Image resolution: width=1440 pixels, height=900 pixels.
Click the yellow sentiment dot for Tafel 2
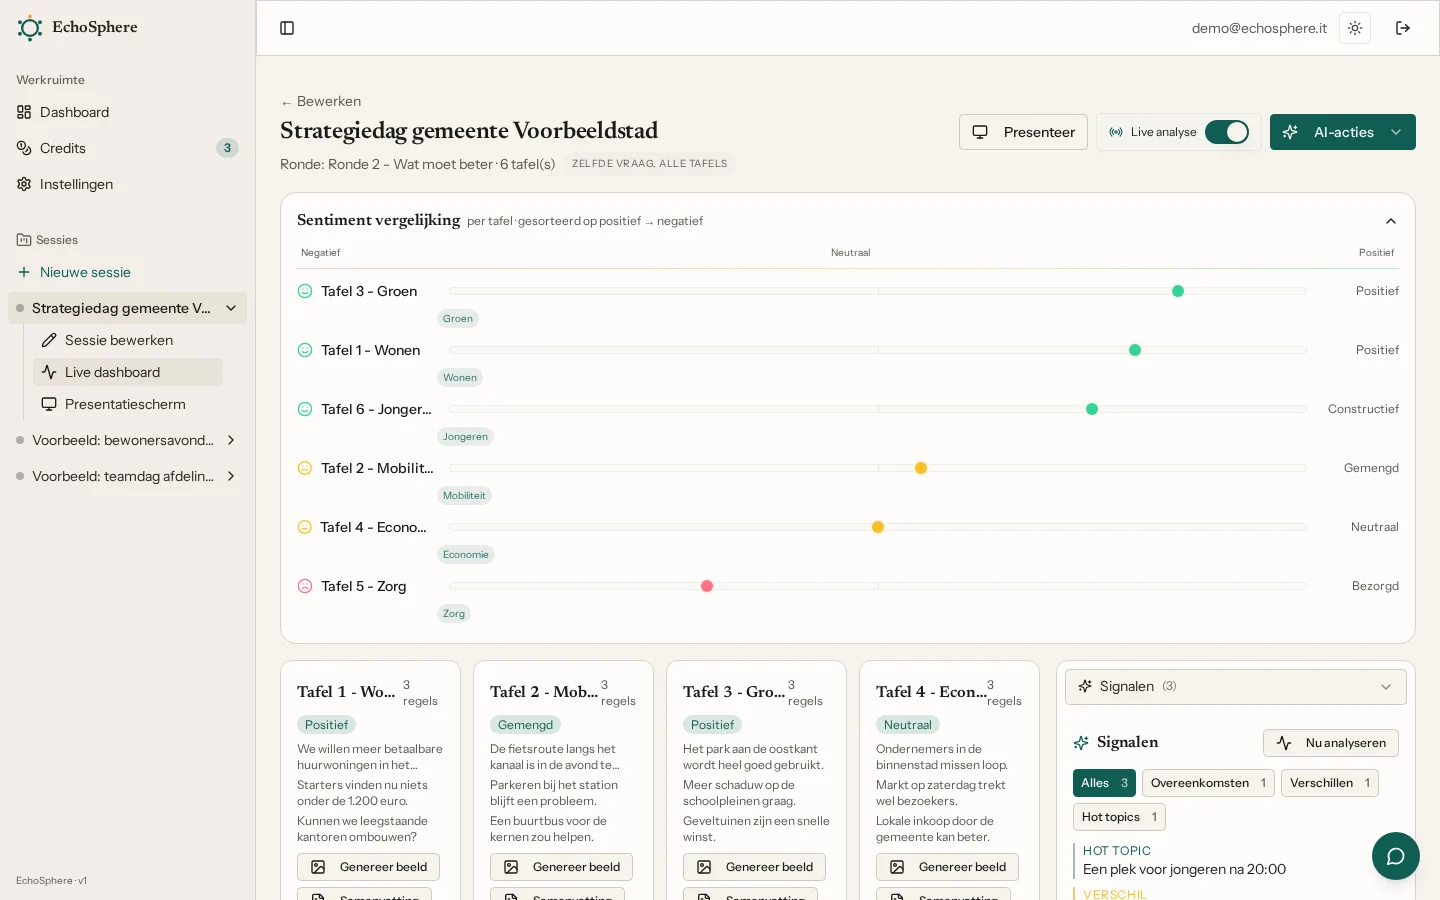(921, 468)
